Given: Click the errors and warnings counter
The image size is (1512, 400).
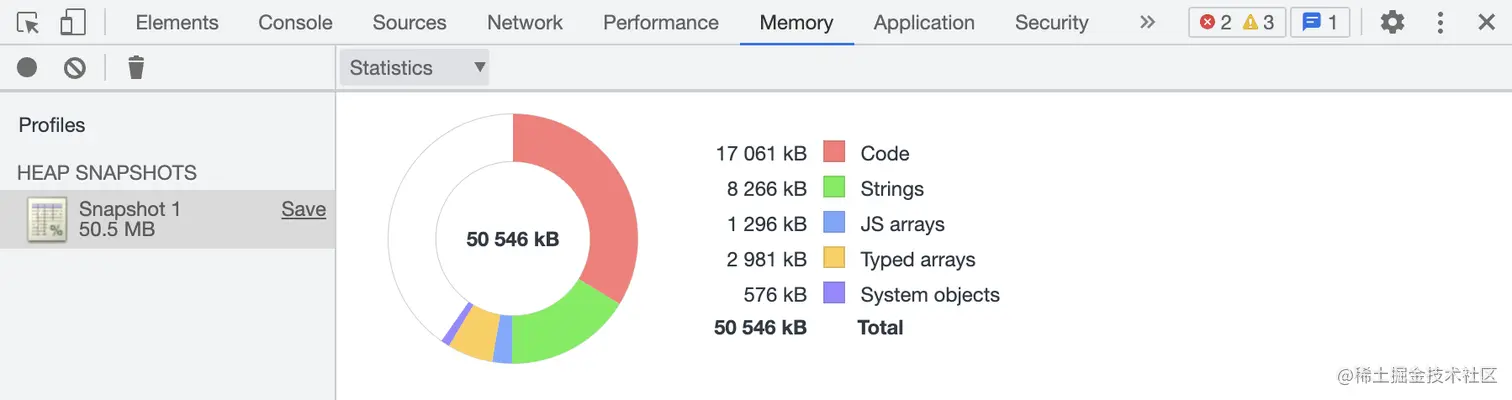Looking at the screenshot, I should [1236, 22].
